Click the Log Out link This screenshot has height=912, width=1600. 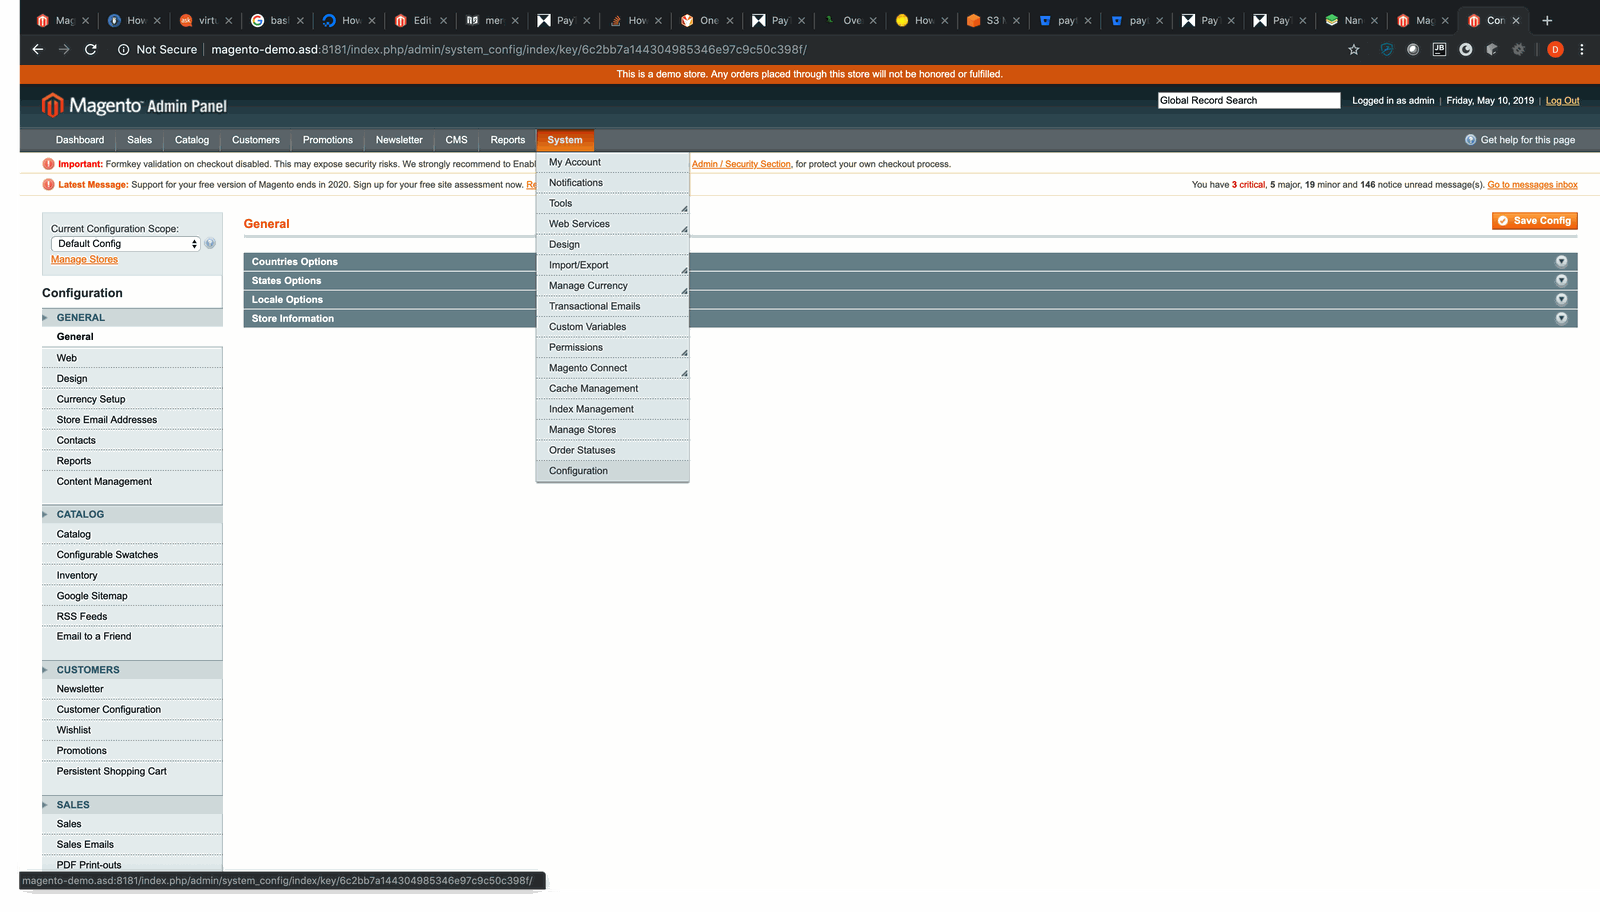1562,101
